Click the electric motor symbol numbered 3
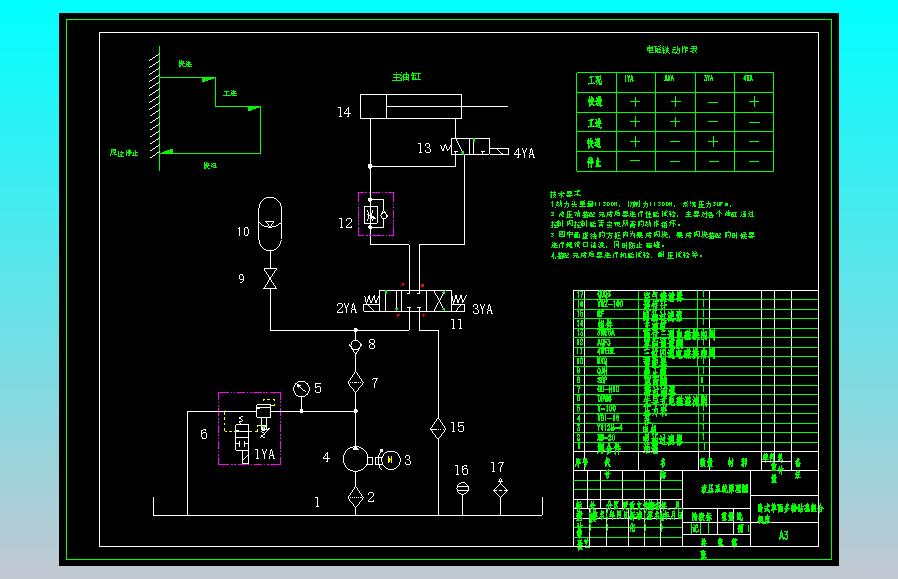The image size is (898, 579). pos(391,460)
